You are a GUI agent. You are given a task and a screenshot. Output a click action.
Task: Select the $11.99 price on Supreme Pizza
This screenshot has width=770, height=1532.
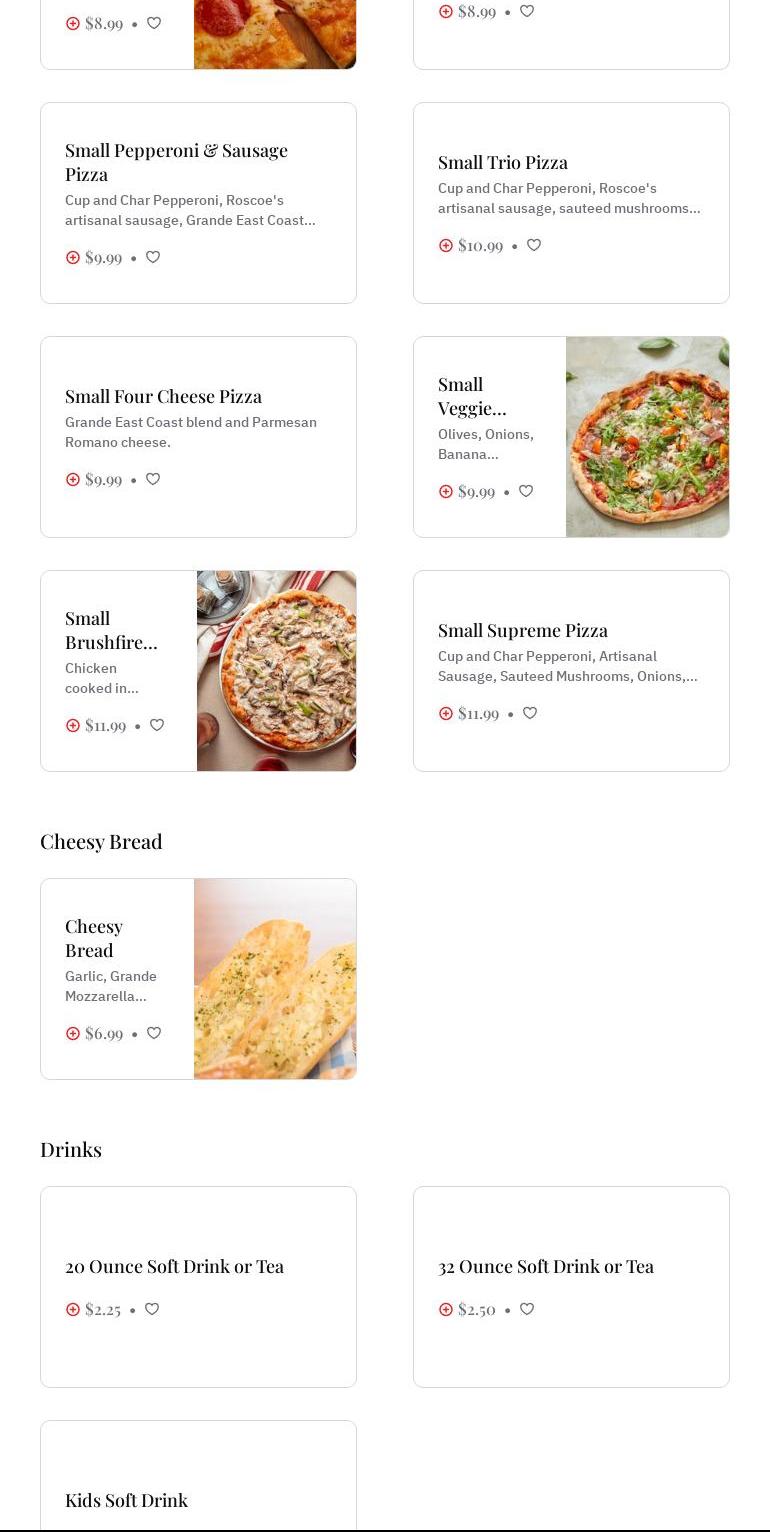tap(478, 714)
